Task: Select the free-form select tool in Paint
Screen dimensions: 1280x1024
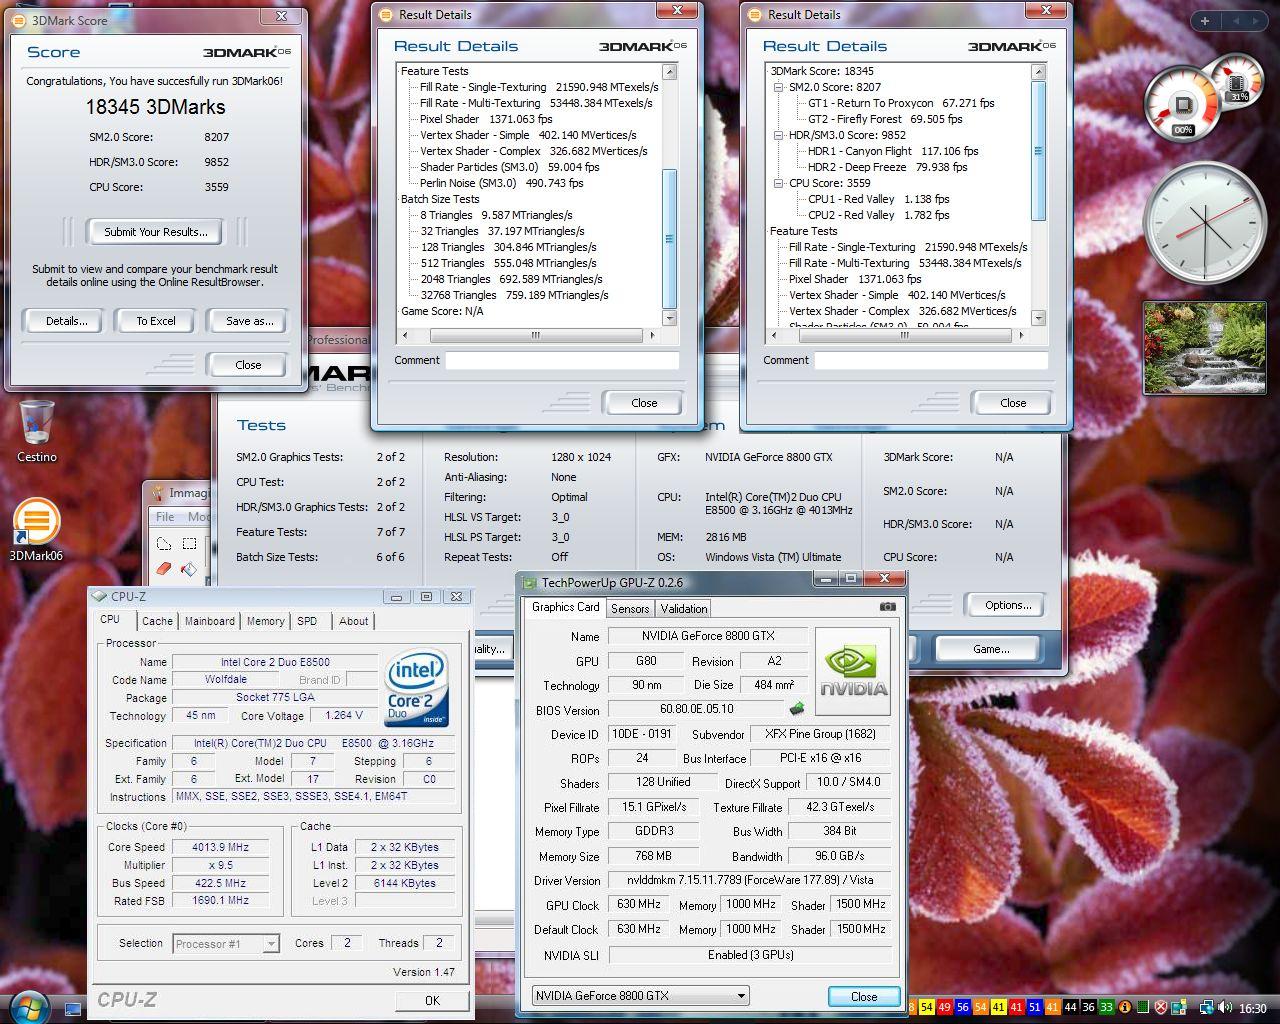Action: (x=165, y=544)
